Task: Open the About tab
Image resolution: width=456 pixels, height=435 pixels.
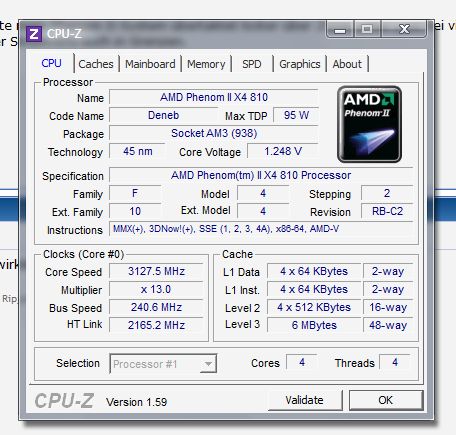Action: [347, 64]
